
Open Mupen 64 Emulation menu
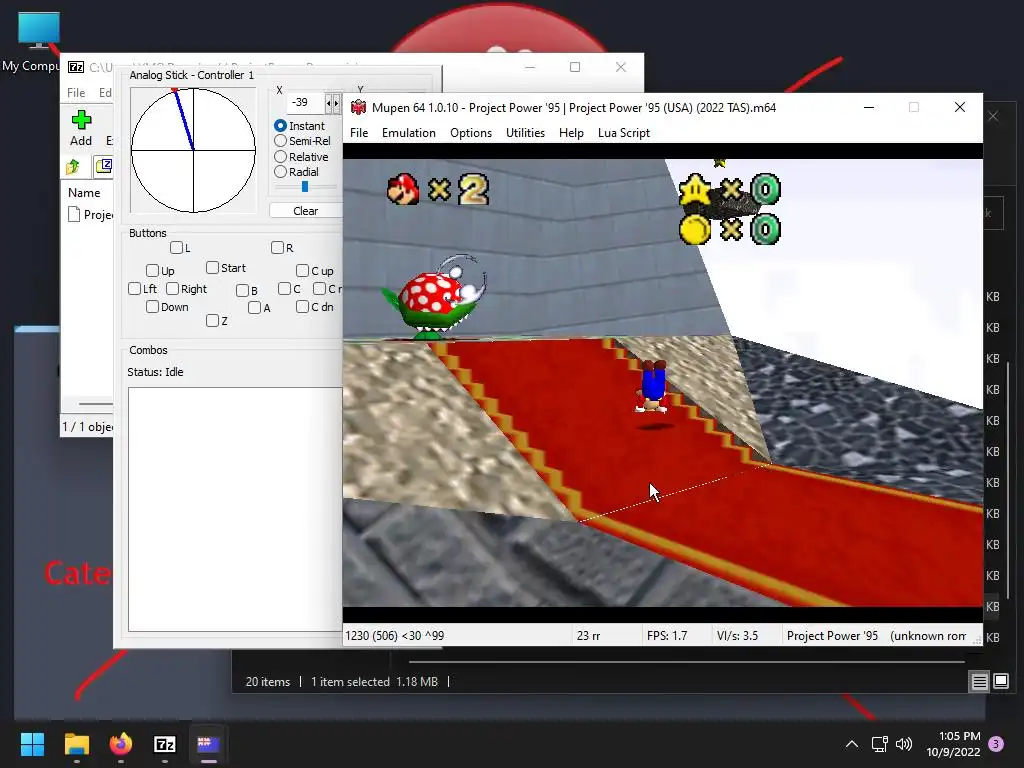[x=409, y=133]
